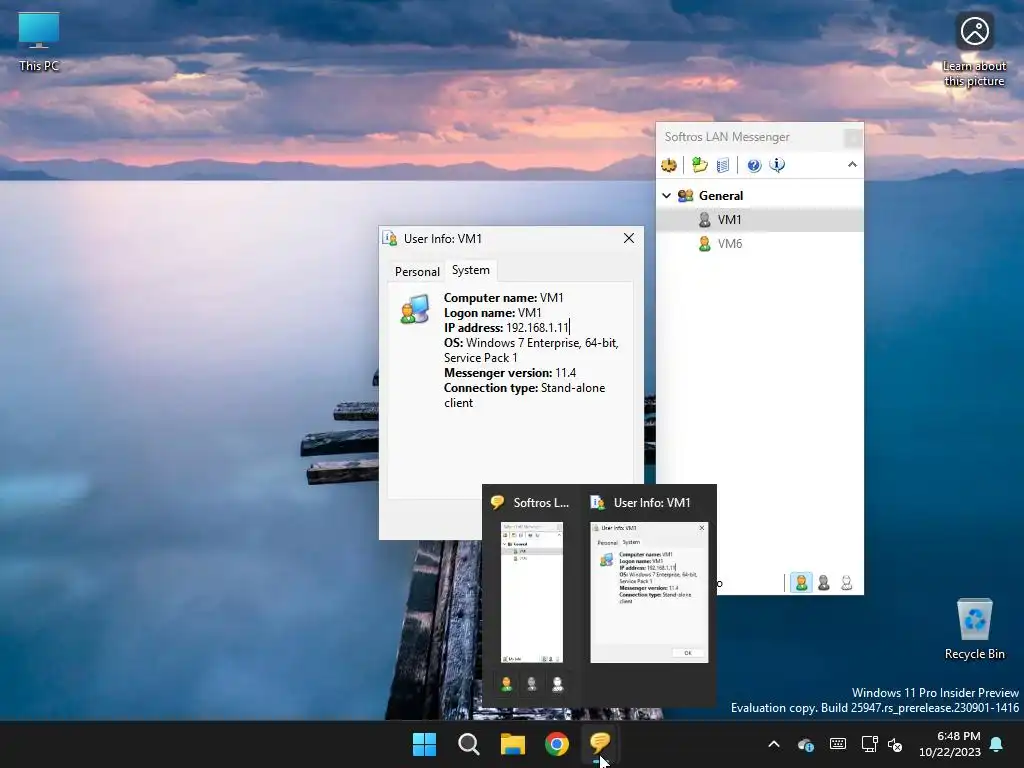
Task: Close the User Info: VM1 dialog
Action: tap(629, 238)
